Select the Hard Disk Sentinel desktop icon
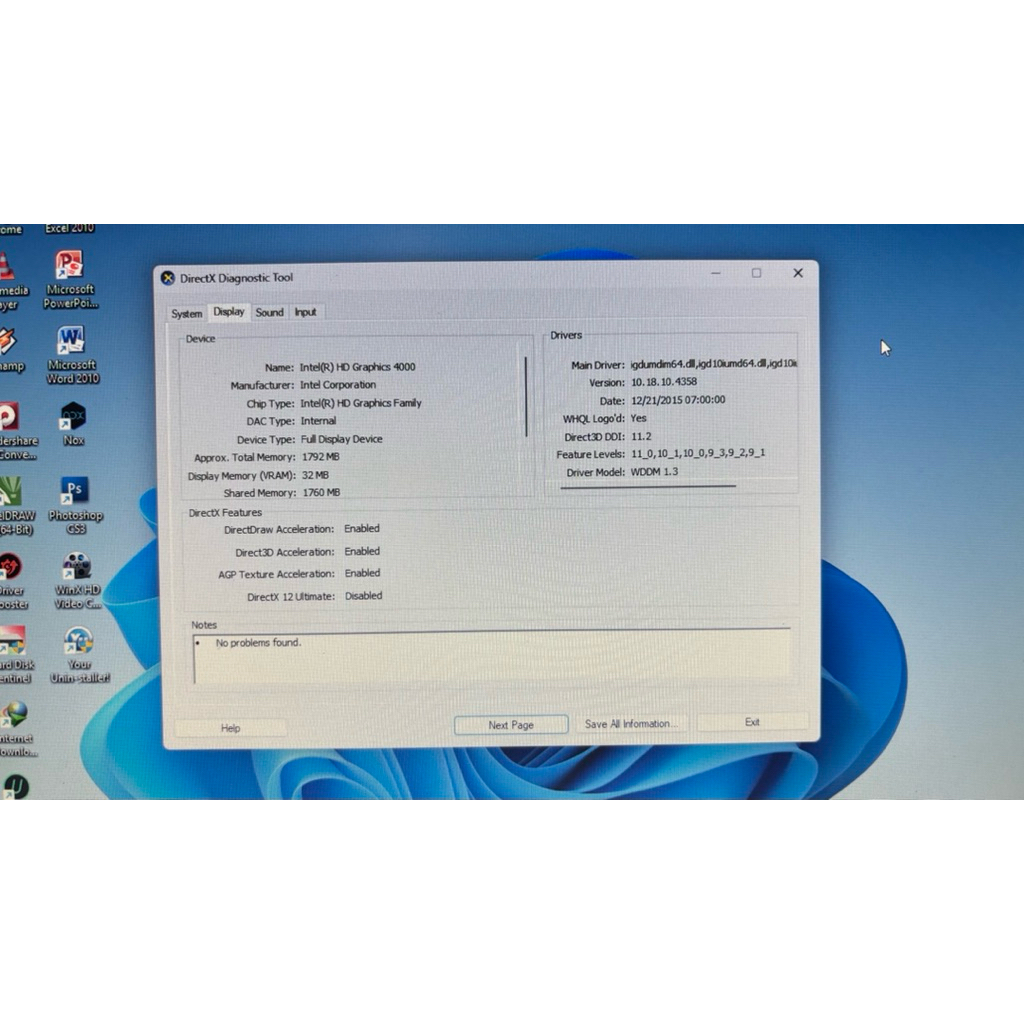 click(14, 655)
